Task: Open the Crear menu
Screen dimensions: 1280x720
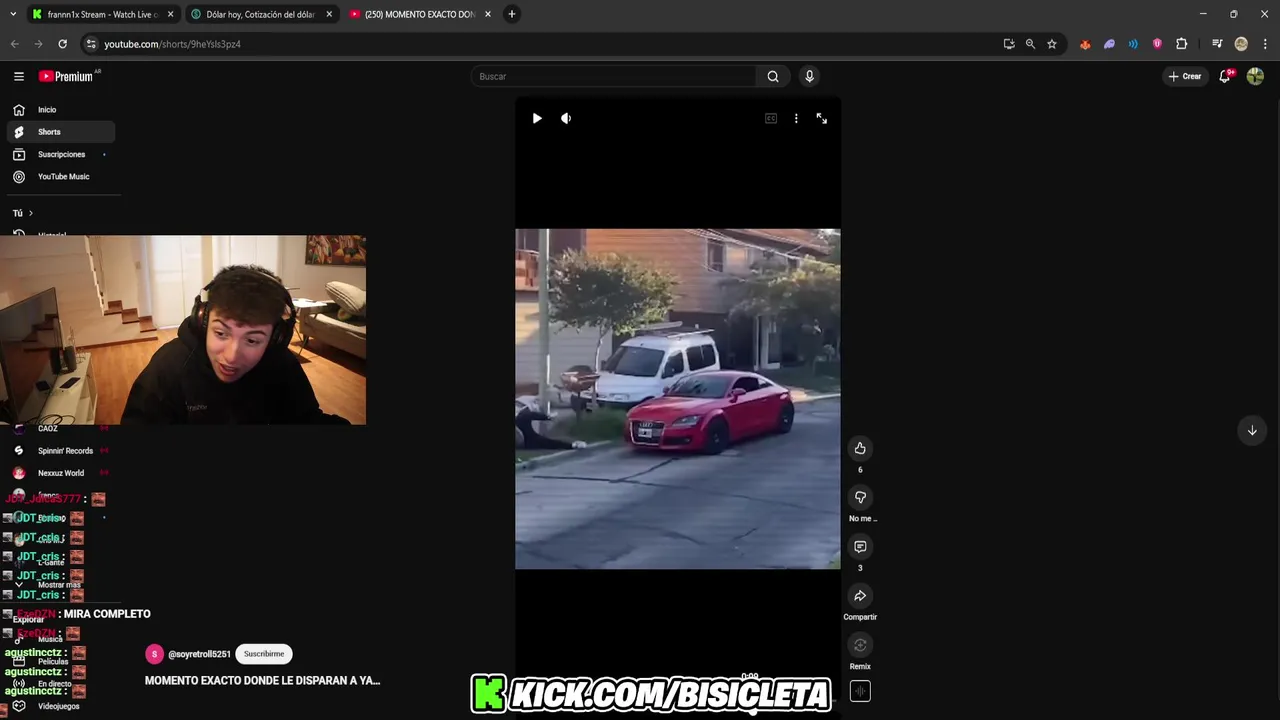Action: click(1185, 76)
